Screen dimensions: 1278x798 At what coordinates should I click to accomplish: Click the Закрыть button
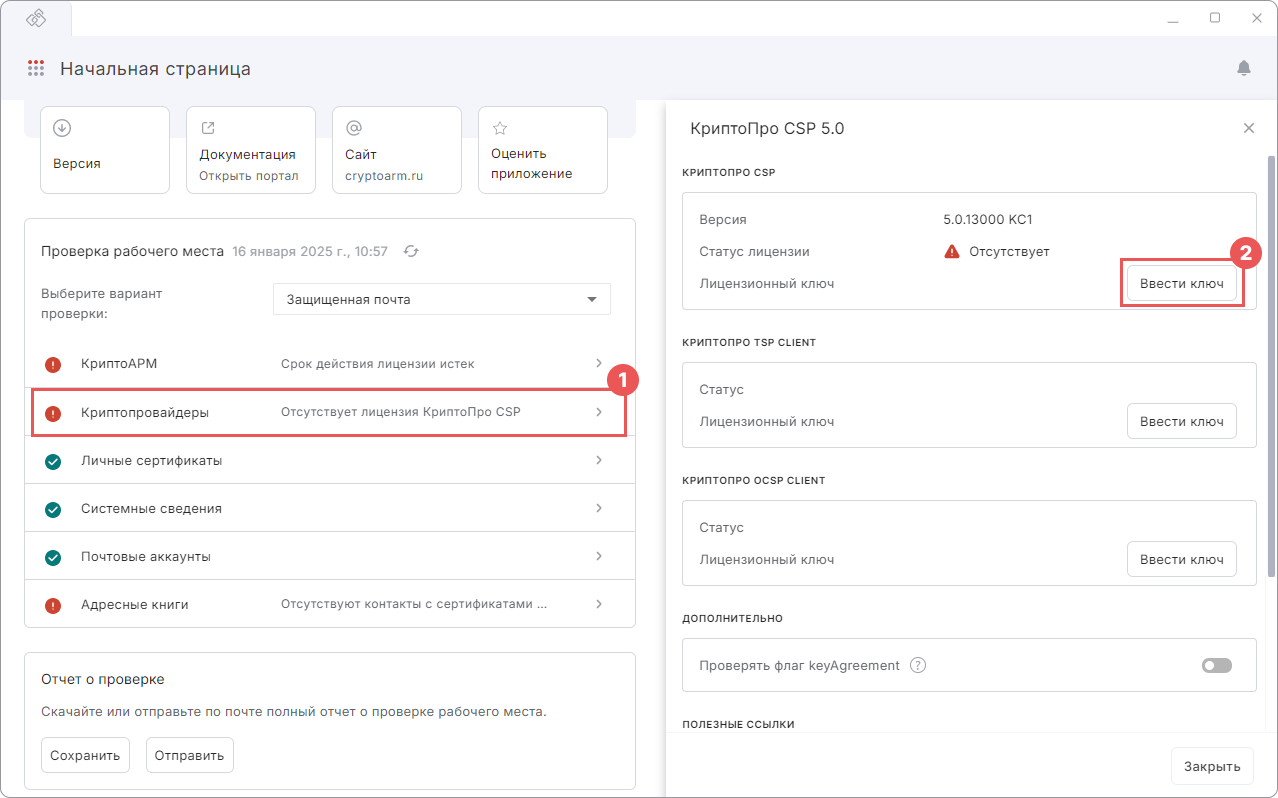[x=1212, y=766]
